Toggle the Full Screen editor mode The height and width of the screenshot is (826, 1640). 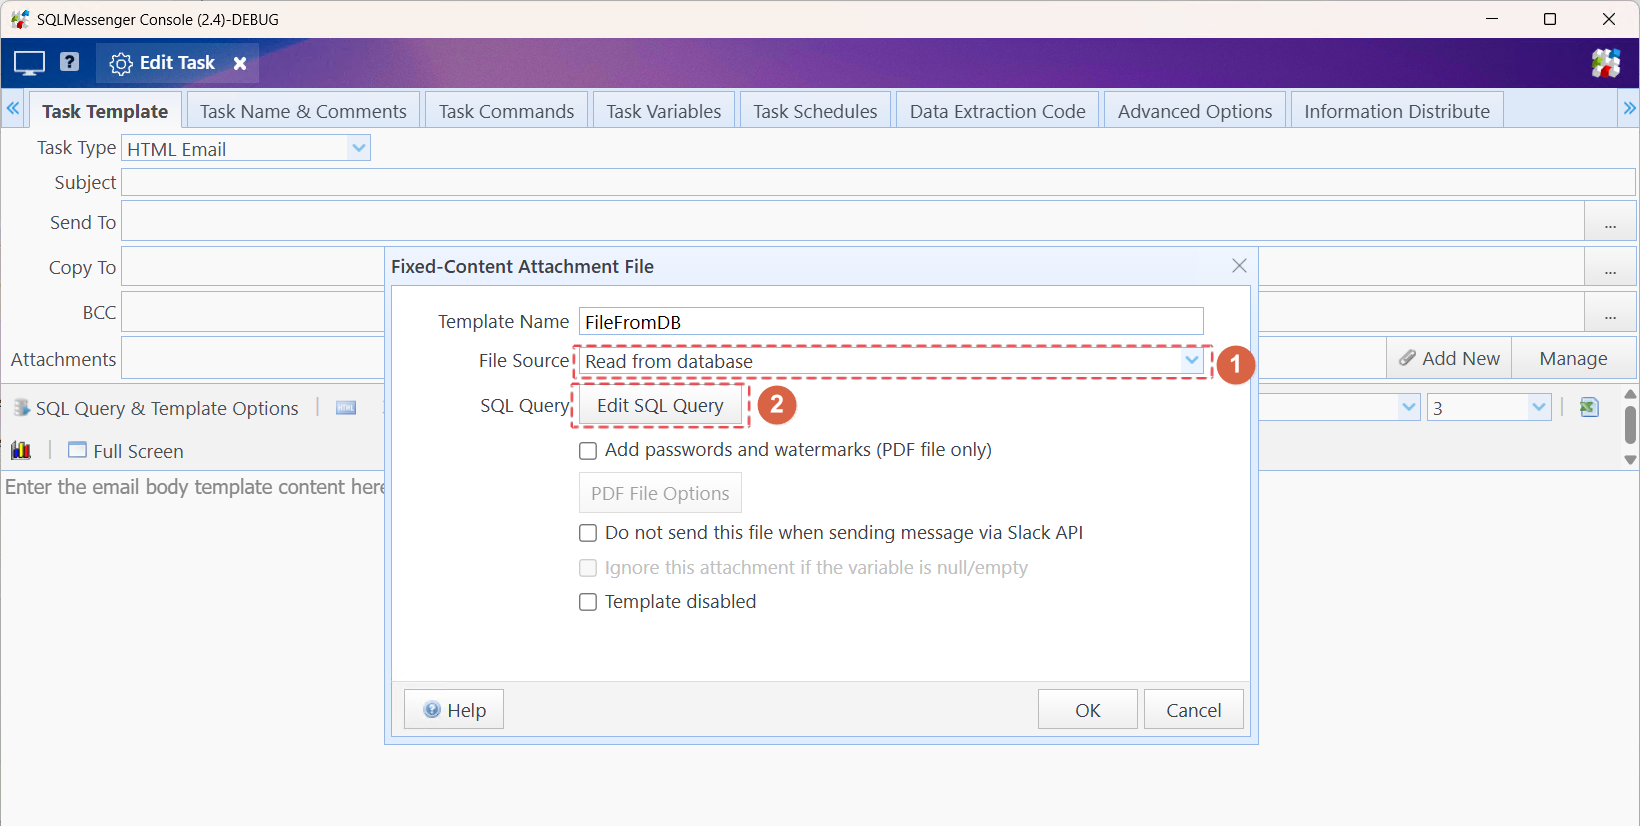(126, 451)
